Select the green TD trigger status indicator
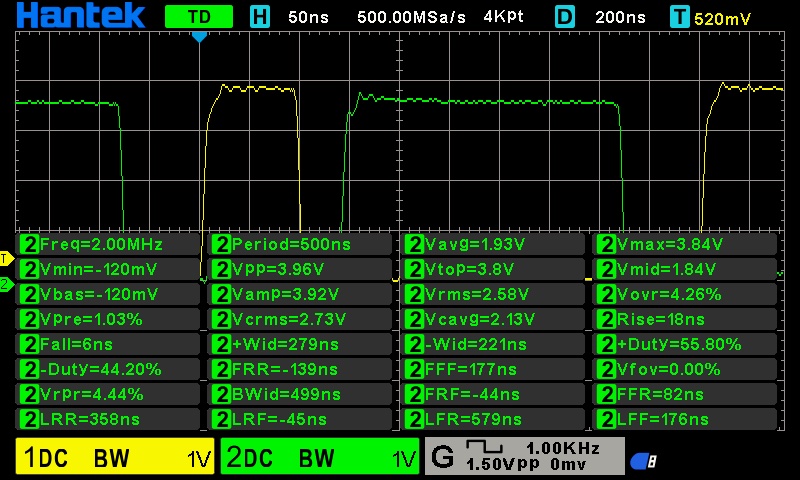This screenshot has height=480, width=800. [x=199, y=17]
